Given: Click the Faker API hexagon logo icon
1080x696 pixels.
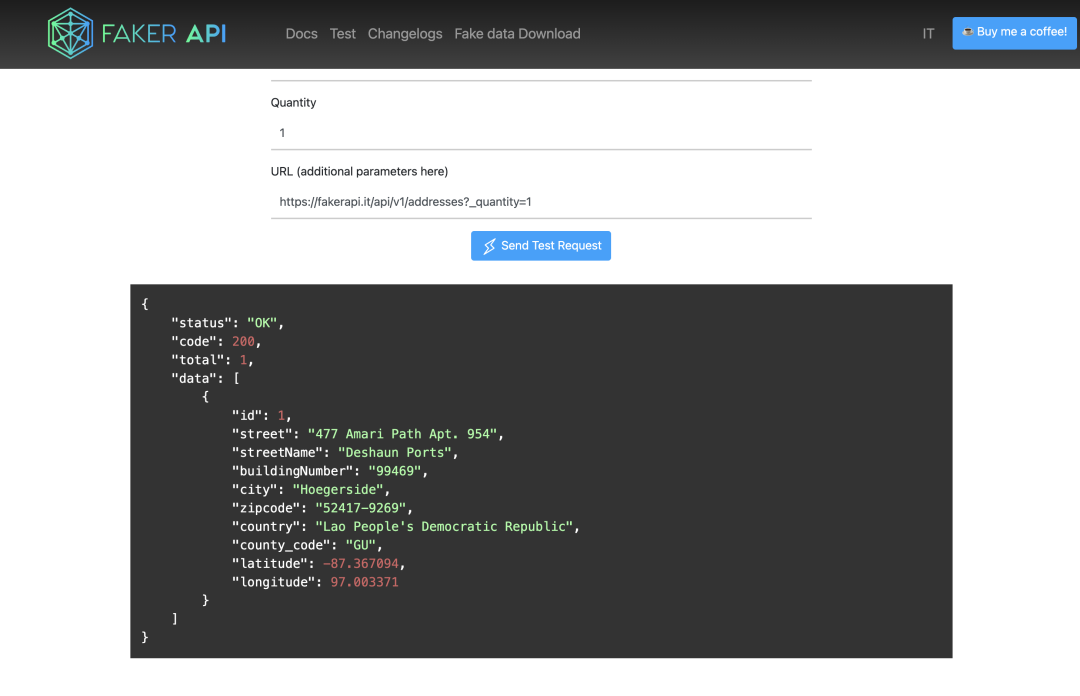Looking at the screenshot, I should pyautogui.click(x=70, y=33).
